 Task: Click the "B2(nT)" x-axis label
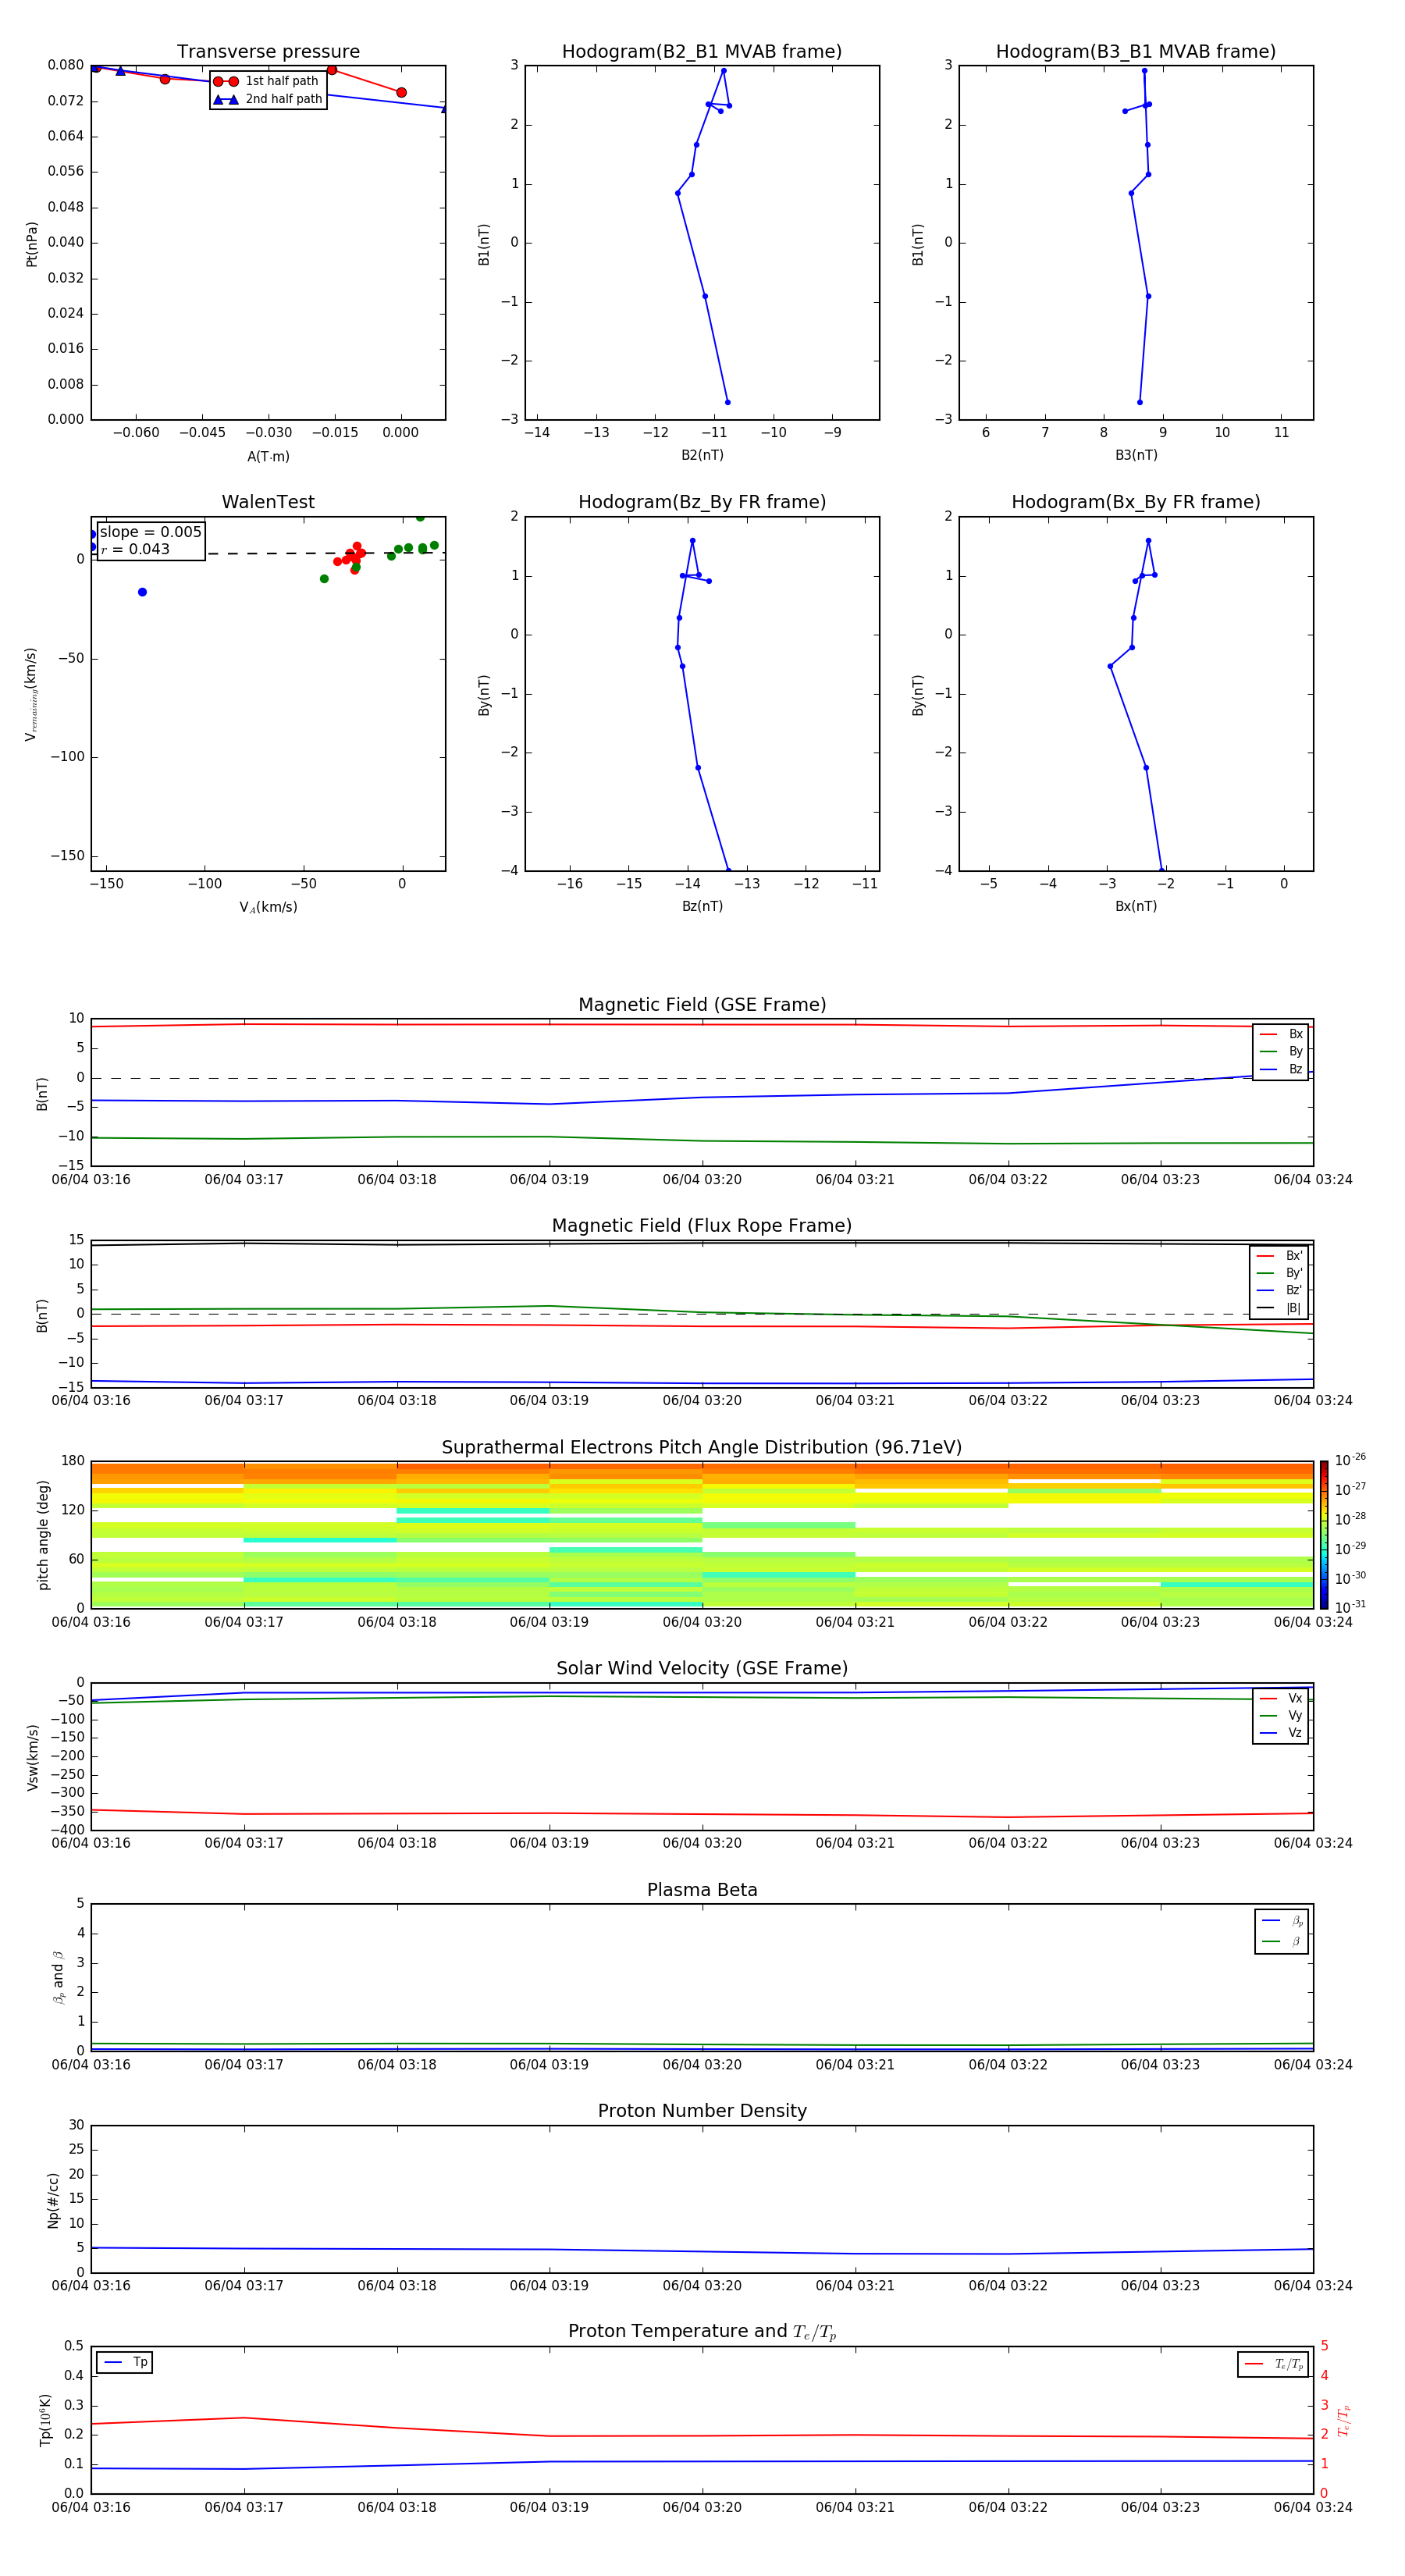pos(702,455)
